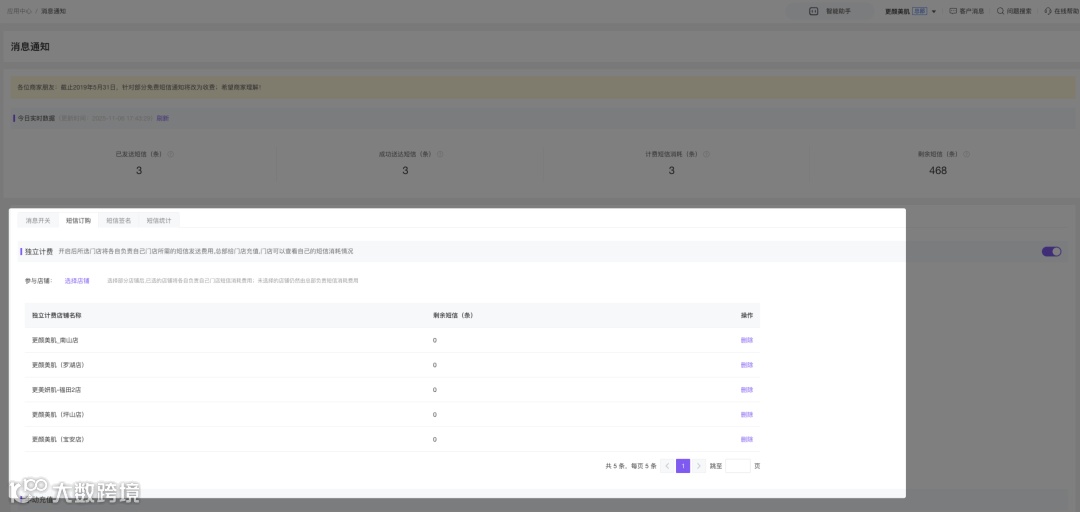
Task: Delete the 更颜美肌（坪山店）row
Action: 747,415
